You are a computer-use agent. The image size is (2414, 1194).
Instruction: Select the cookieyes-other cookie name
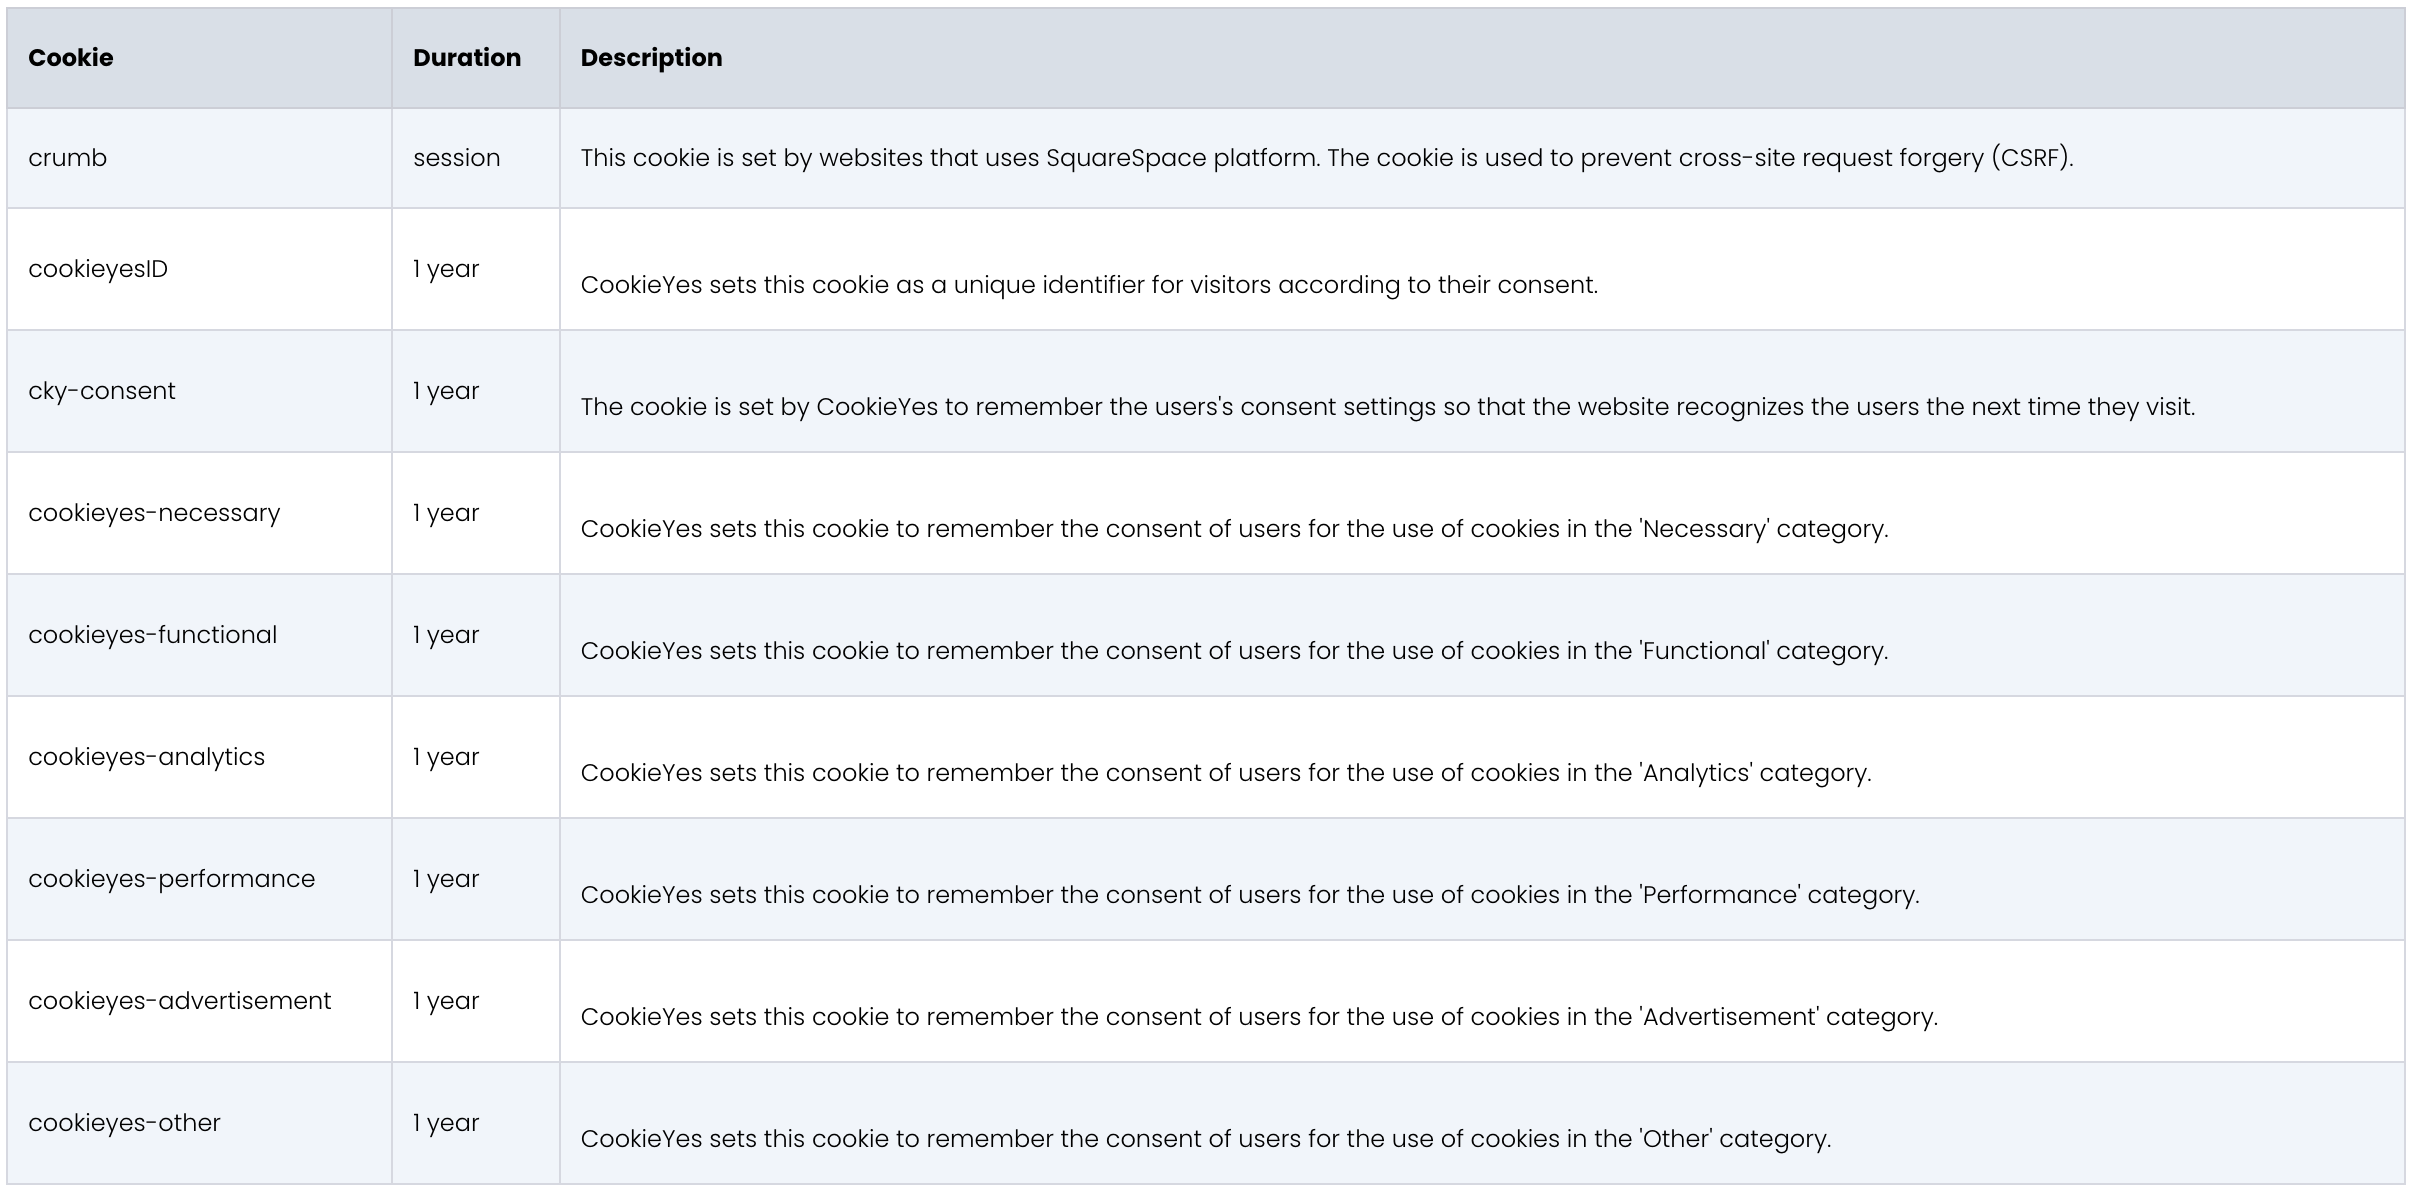click(125, 1123)
